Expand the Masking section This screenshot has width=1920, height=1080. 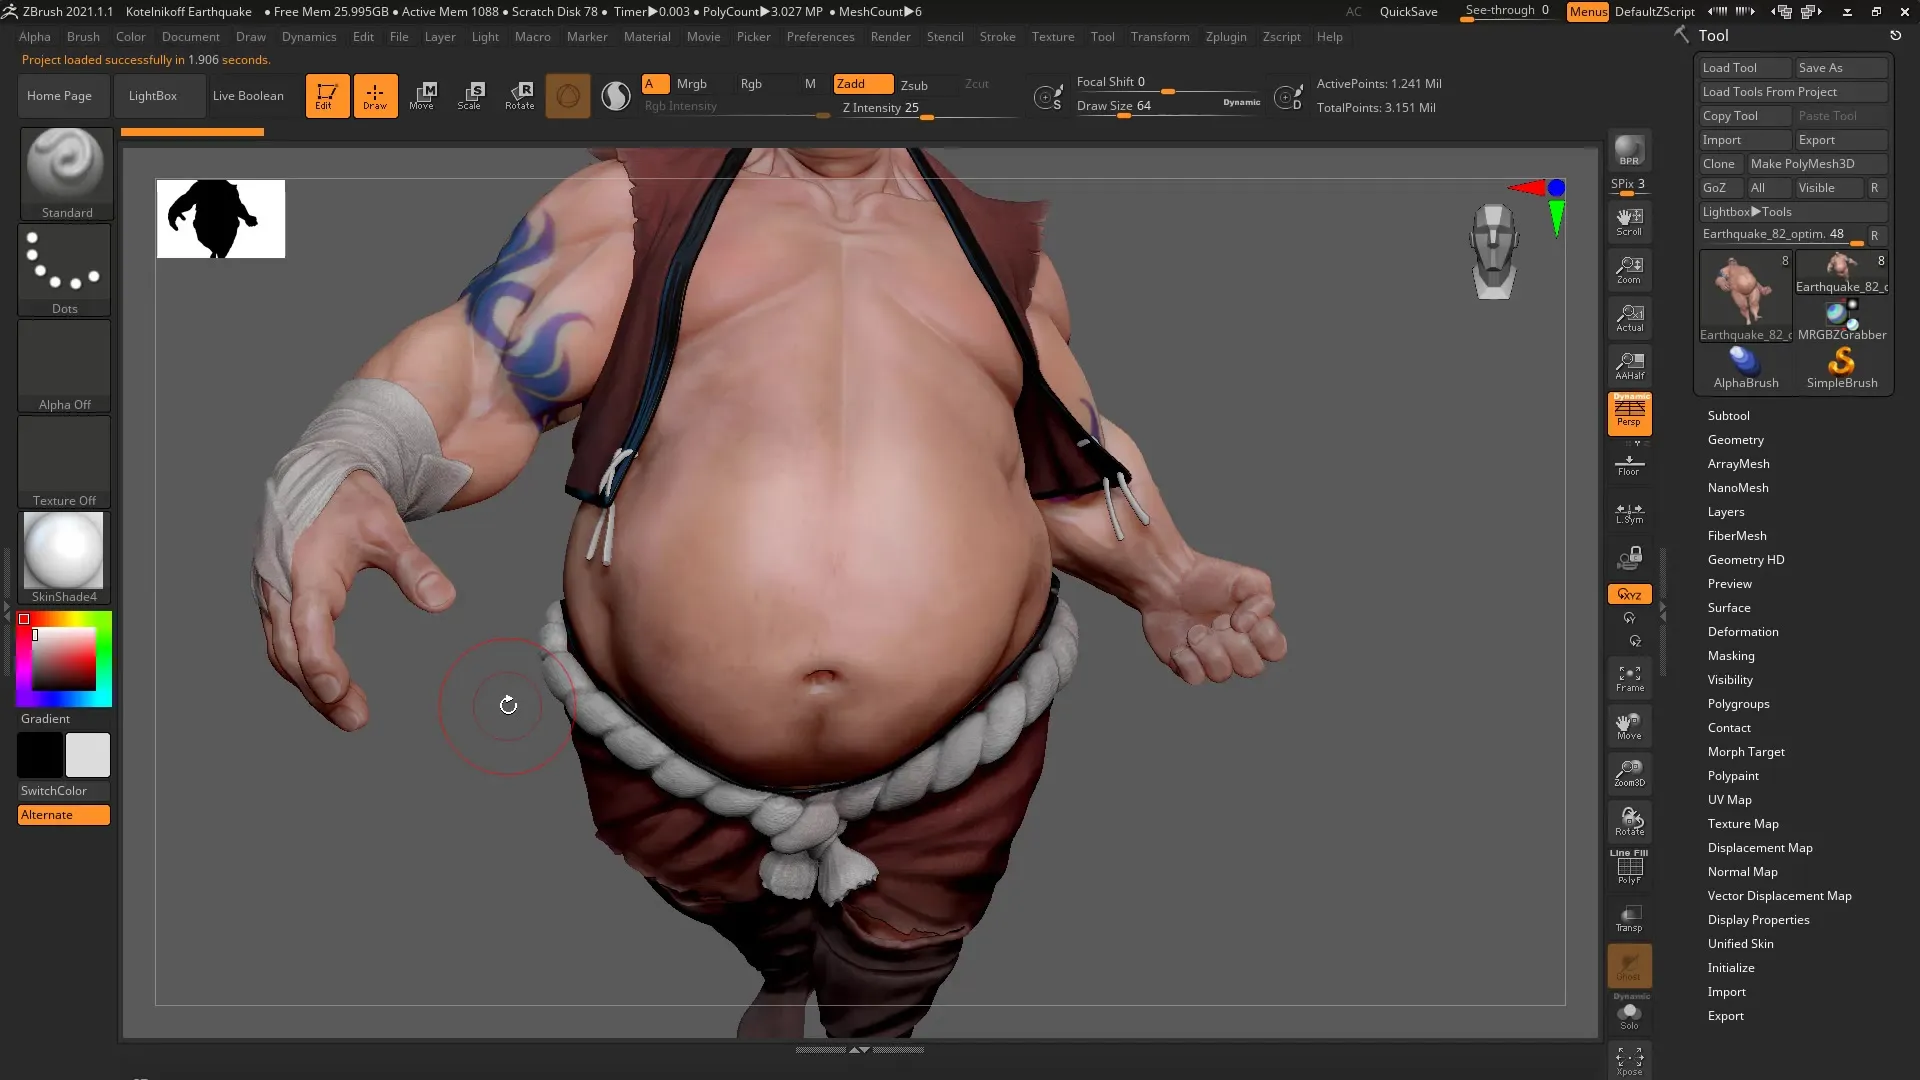(x=1730, y=656)
